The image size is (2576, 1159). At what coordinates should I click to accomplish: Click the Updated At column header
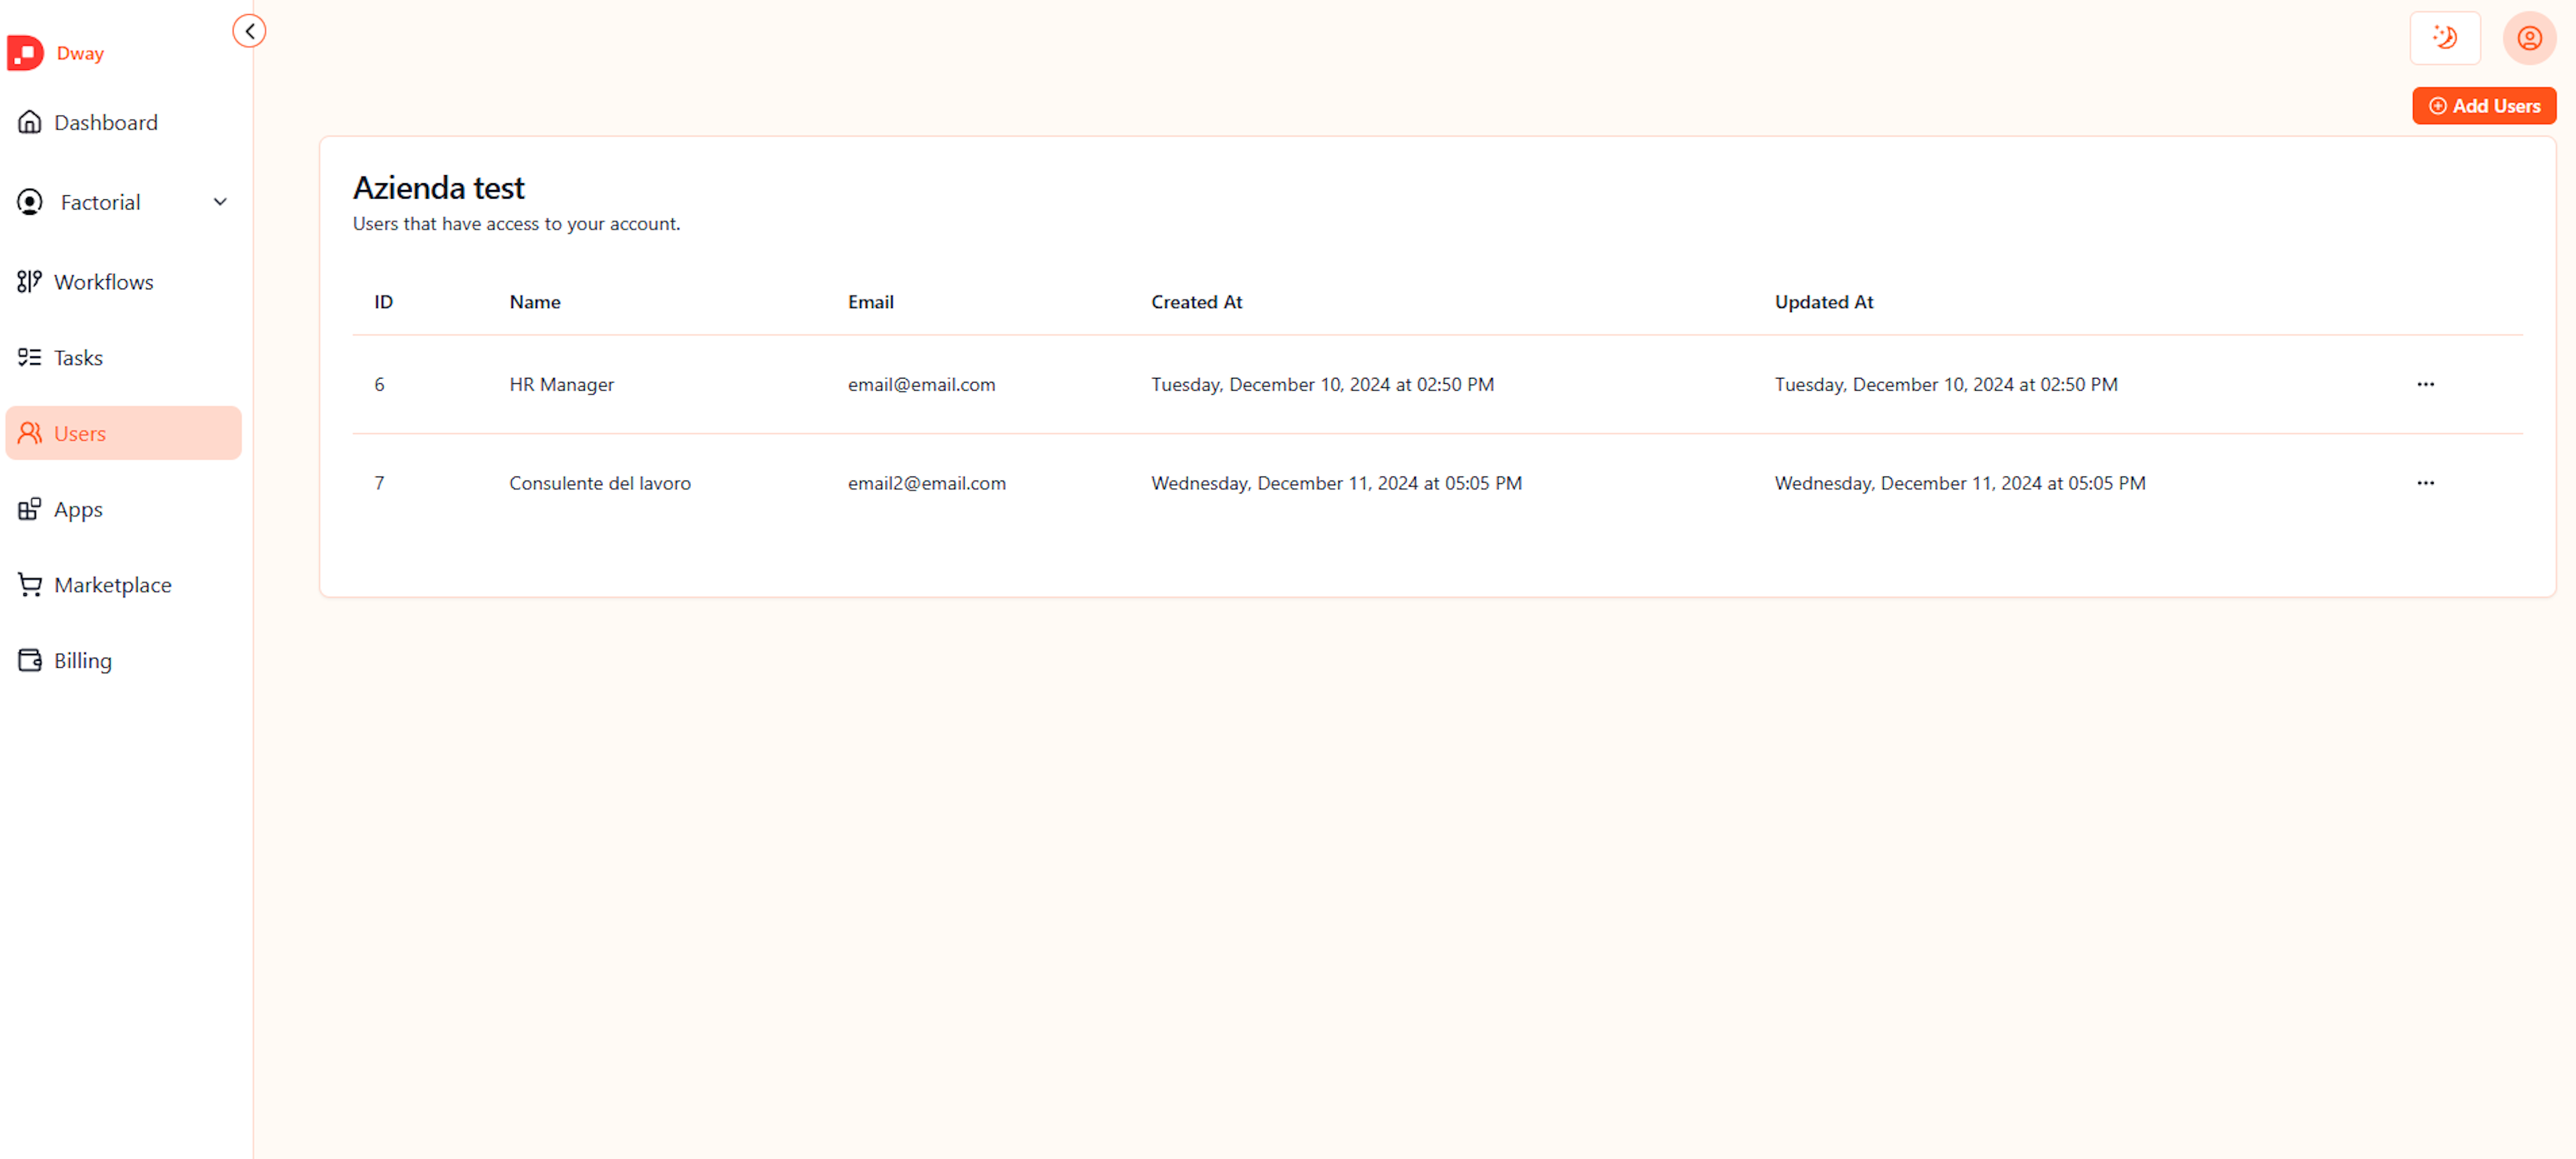coord(1824,302)
